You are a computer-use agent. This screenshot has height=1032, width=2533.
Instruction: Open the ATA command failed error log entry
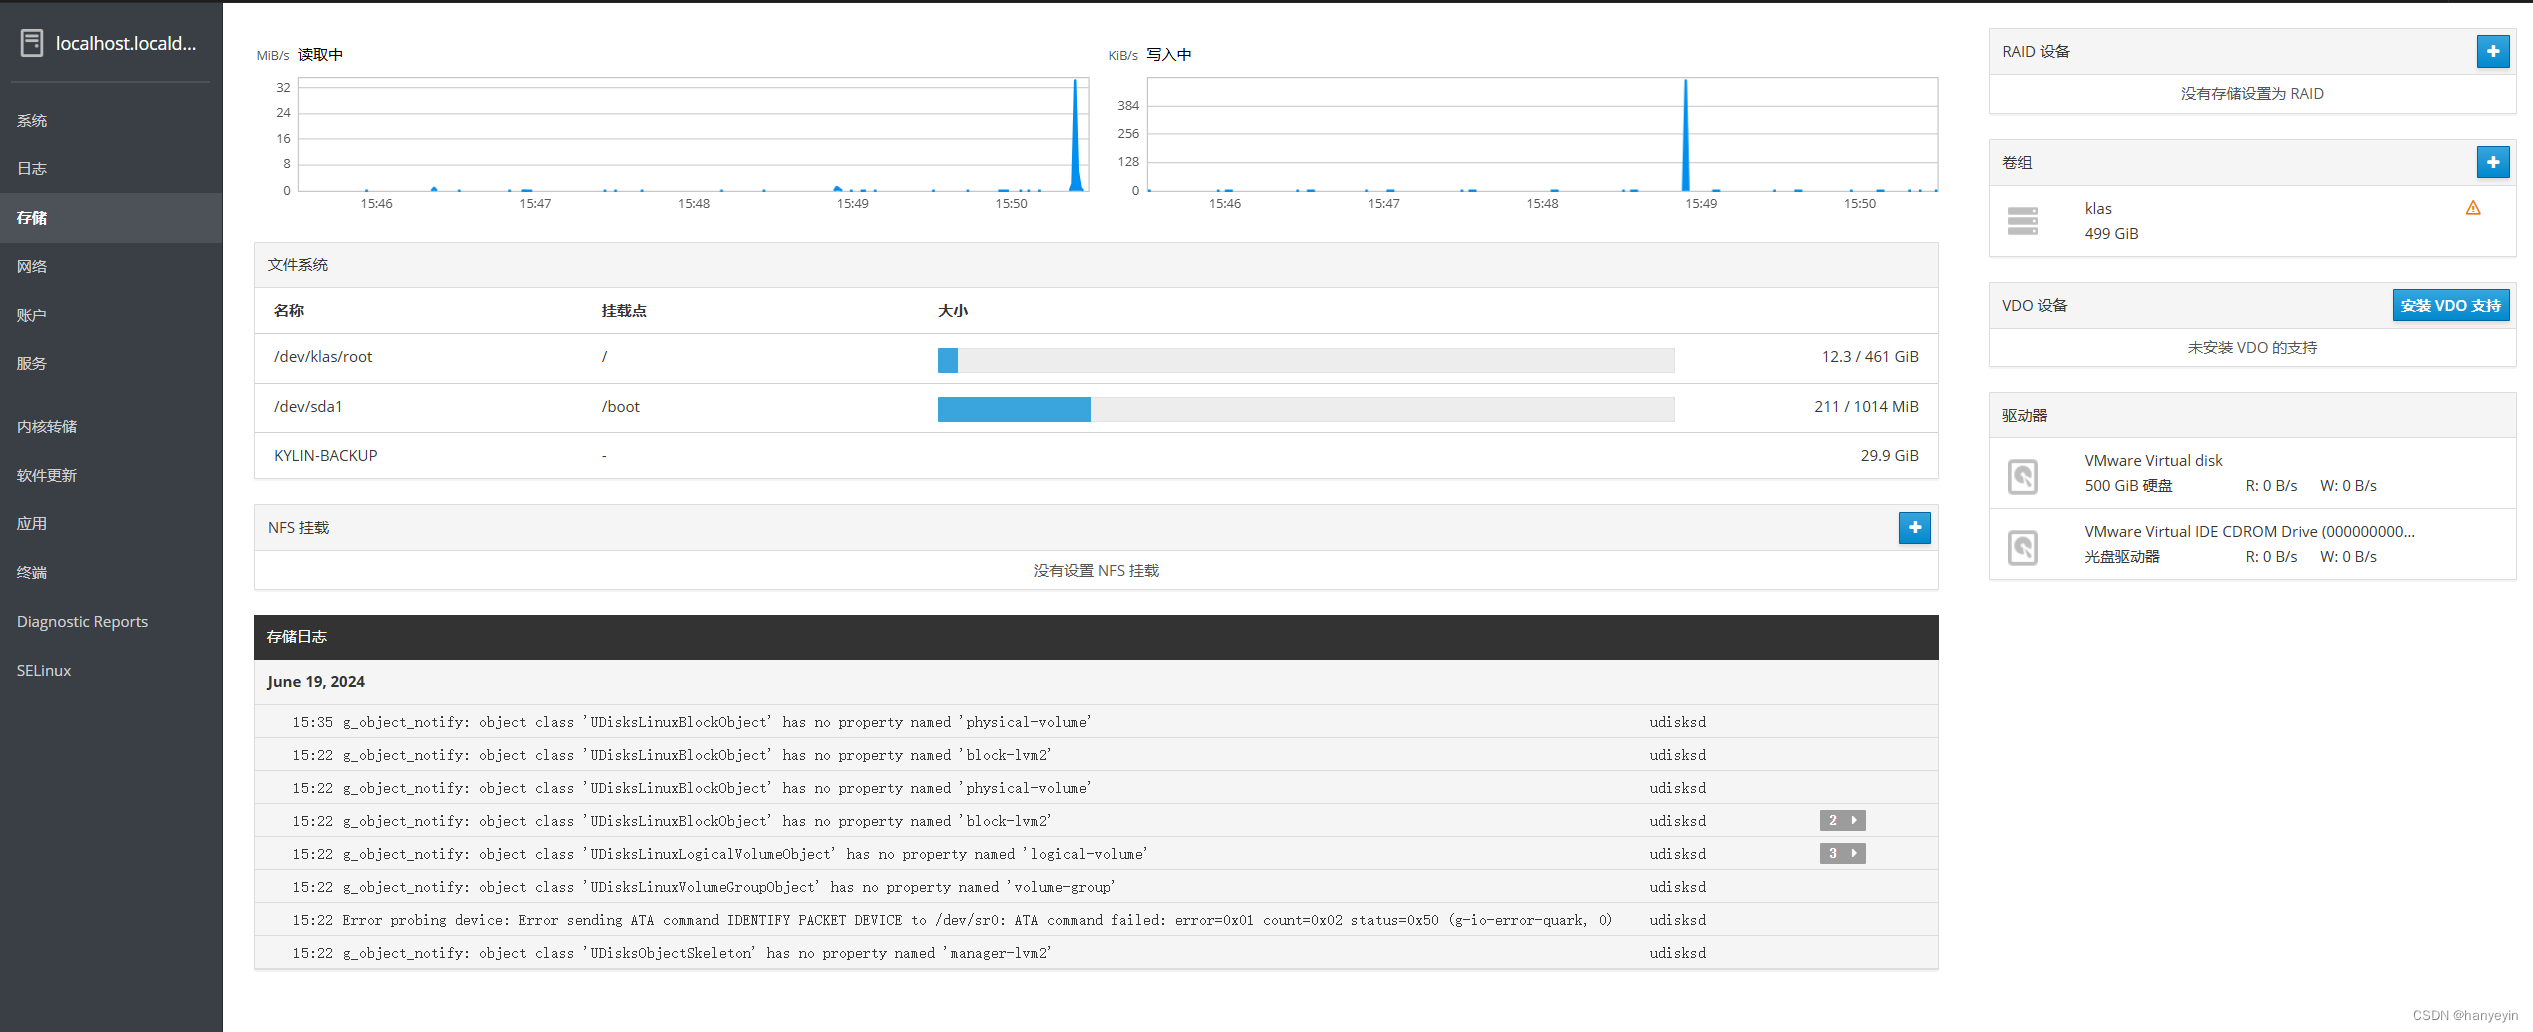click(x=1096, y=919)
